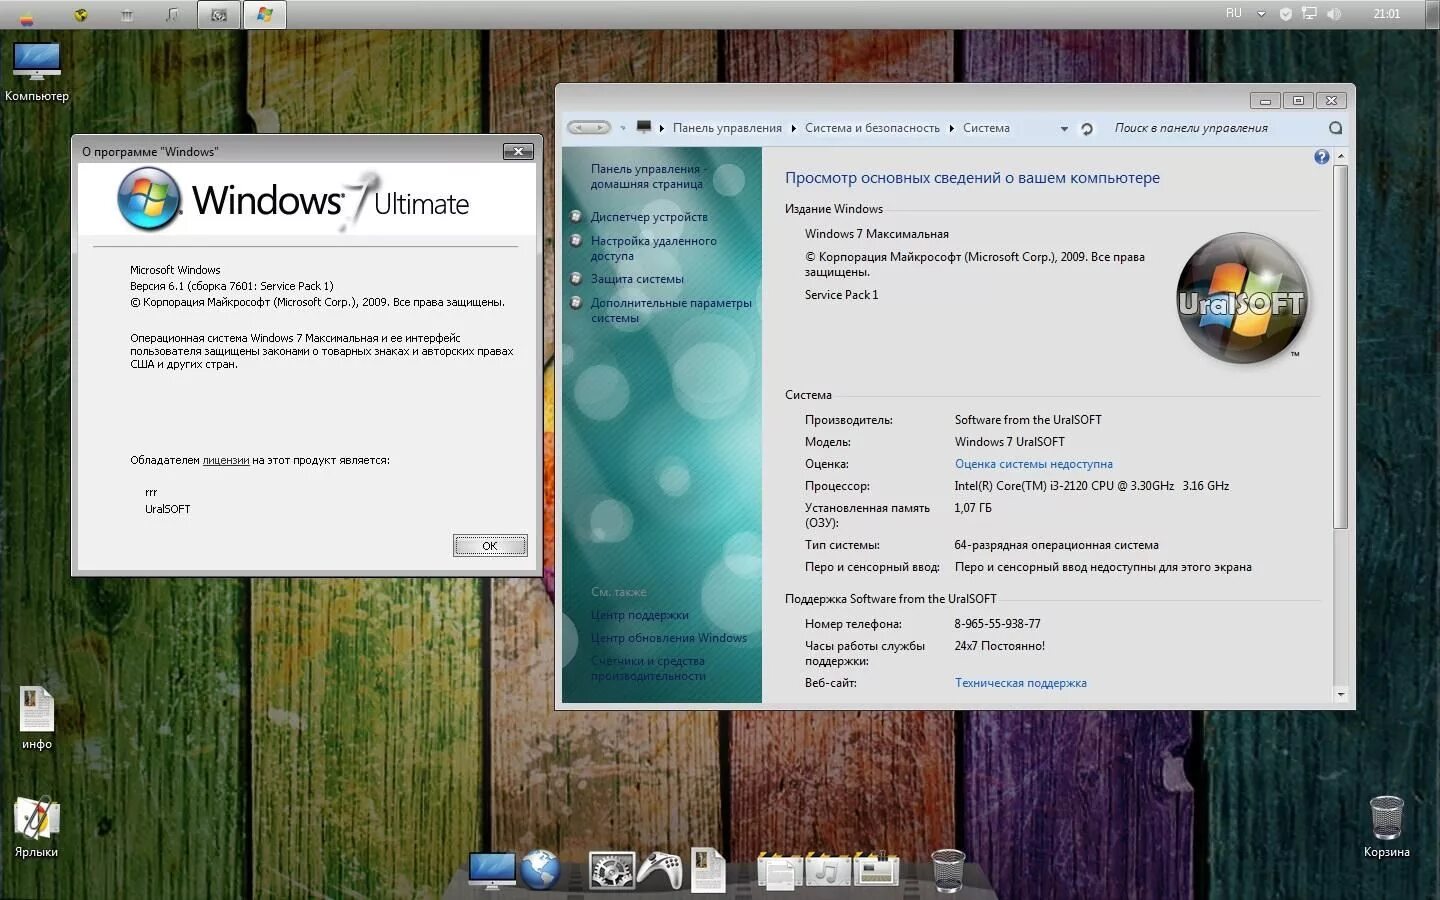The height and width of the screenshot is (900, 1440).
Task: Minimize the System window
Action: (1265, 100)
